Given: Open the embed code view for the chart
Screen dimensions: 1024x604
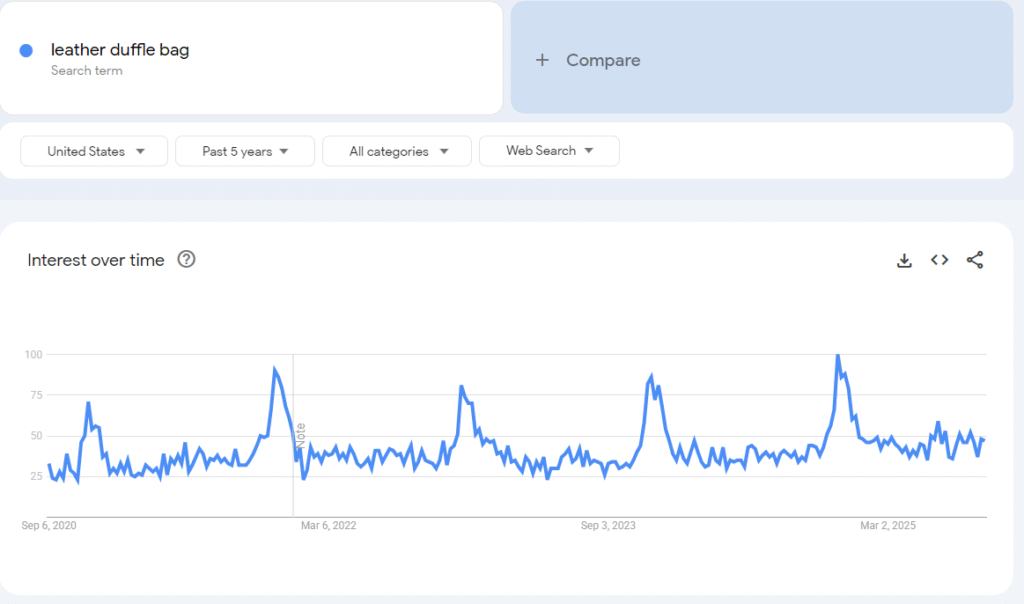Looking at the screenshot, I should coord(939,260).
